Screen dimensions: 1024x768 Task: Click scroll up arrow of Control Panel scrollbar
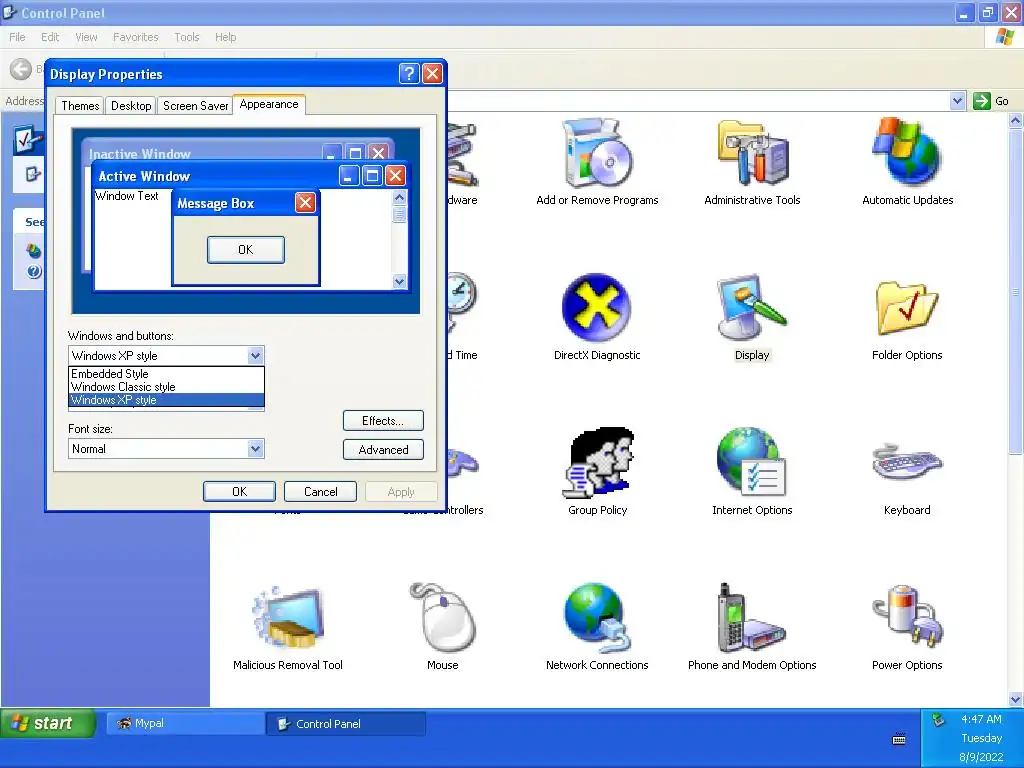[1016, 121]
